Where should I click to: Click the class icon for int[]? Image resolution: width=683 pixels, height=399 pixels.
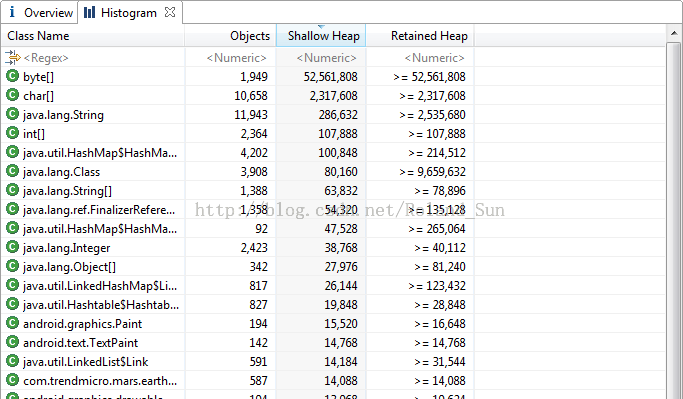pos(13,133)
